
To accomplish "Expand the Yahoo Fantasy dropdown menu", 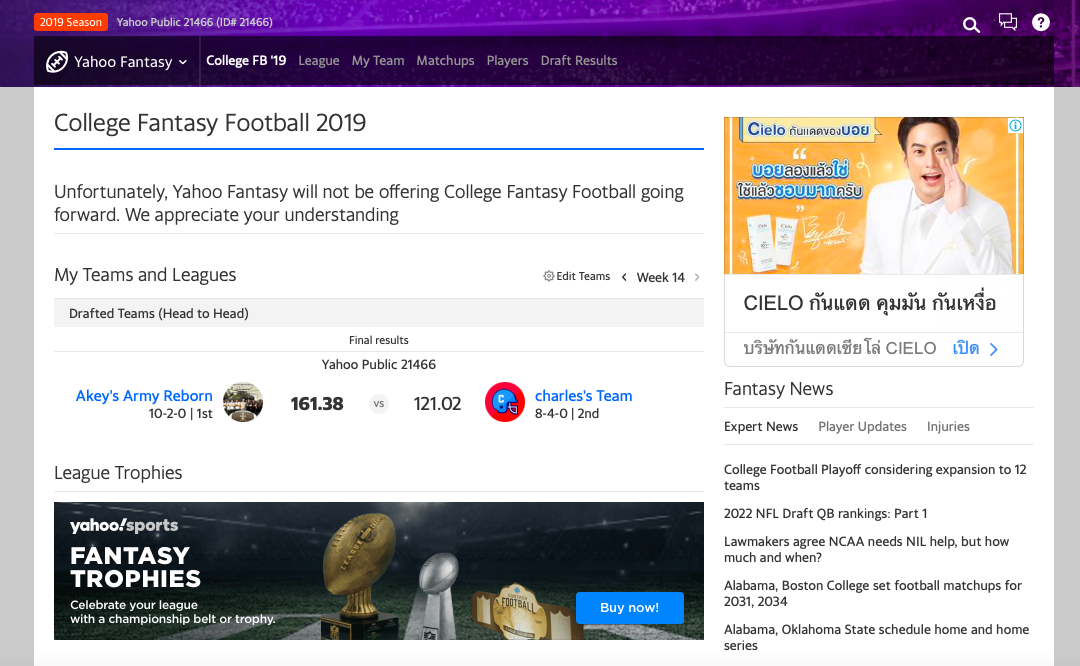I will click(x=183, y=62).
